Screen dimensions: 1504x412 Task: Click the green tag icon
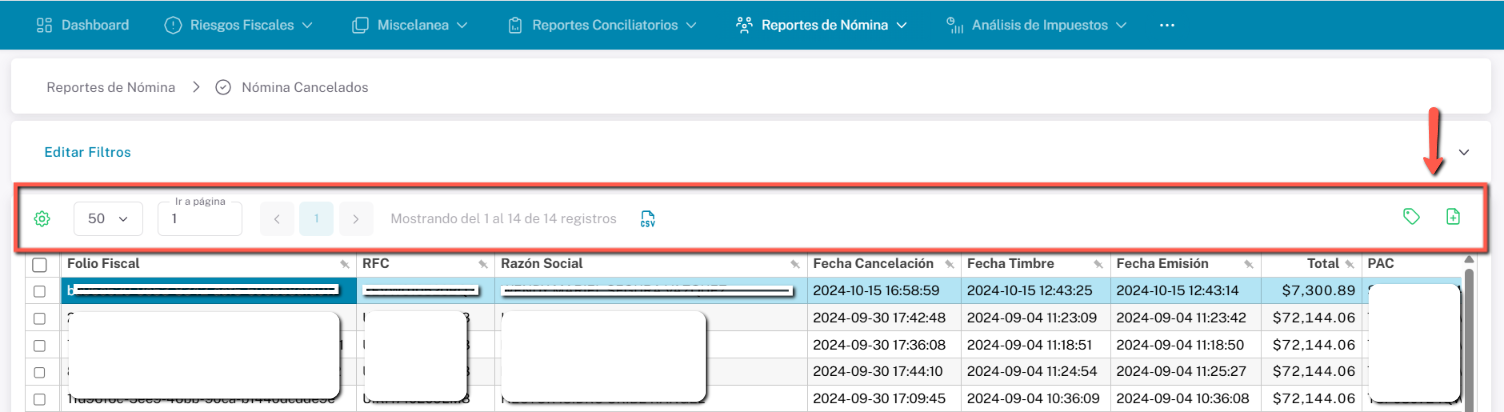[1411, 216]
